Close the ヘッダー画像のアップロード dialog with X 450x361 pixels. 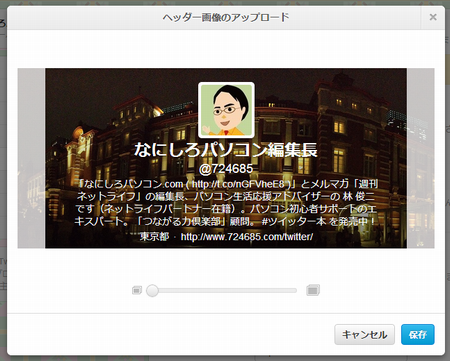click(433, 17)
